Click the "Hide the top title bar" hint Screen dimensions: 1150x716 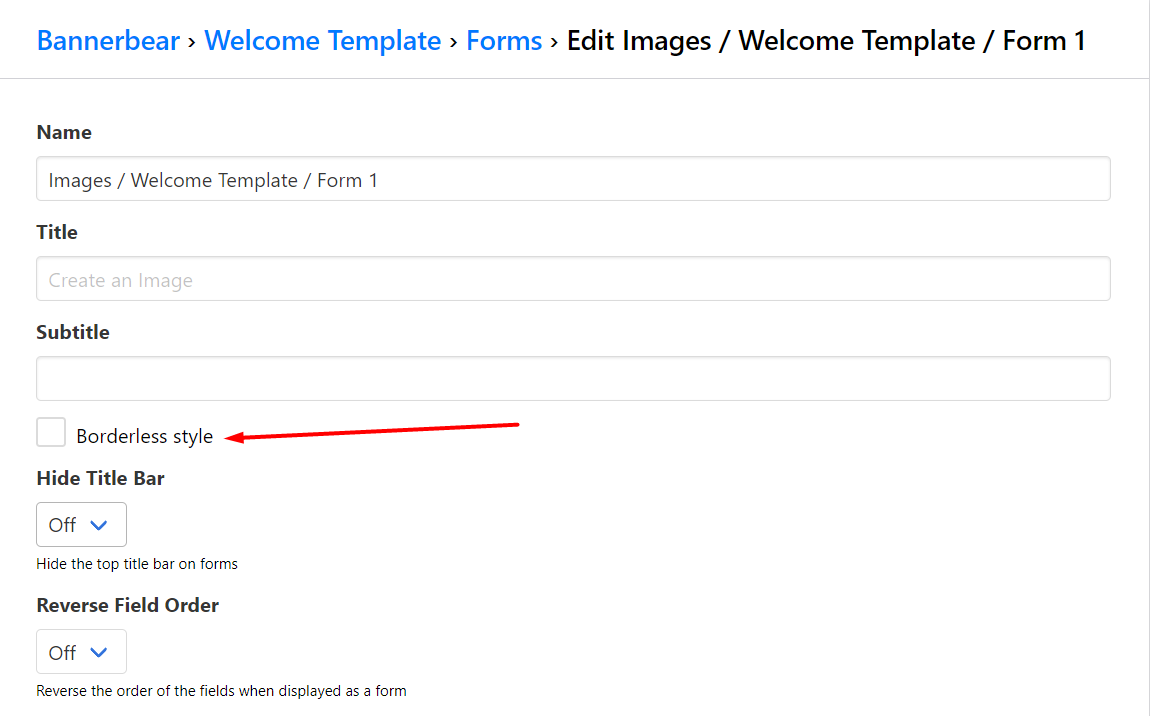tap(137, 564)
